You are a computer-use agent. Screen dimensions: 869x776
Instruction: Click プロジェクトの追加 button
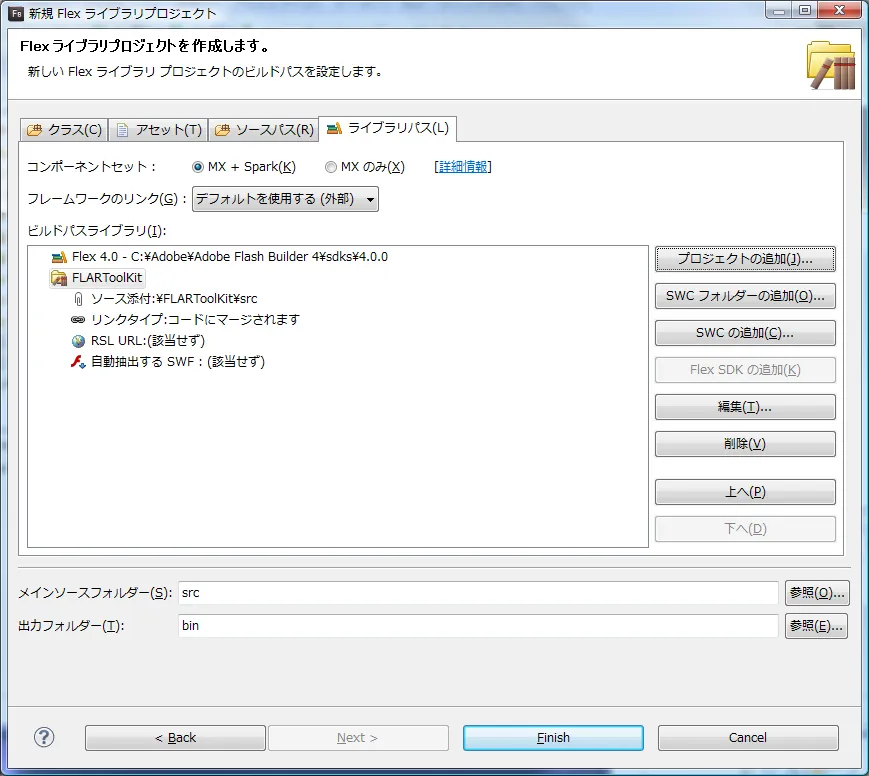745,259
